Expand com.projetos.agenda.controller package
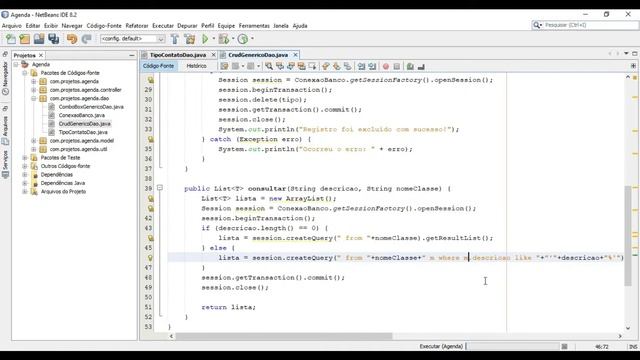The width and height of the screenshot is (640, 360). [x=34, y=90]
